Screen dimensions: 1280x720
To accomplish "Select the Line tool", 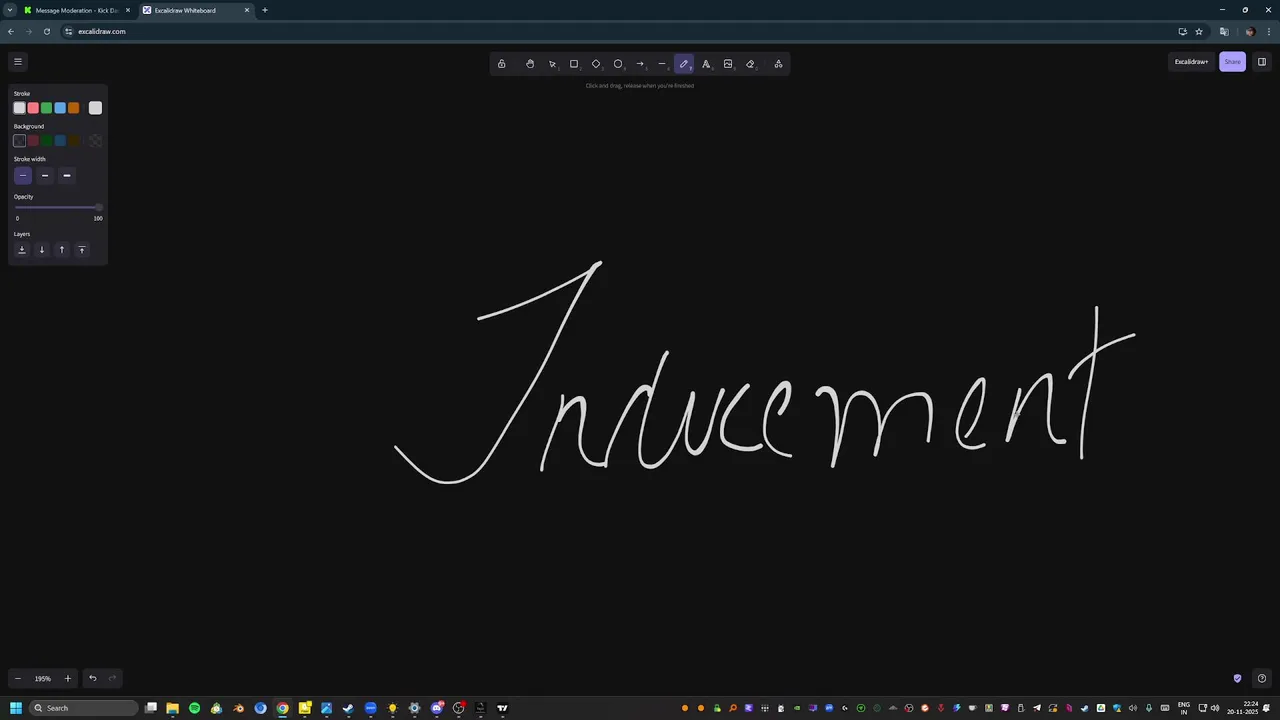I will [662, 64].
